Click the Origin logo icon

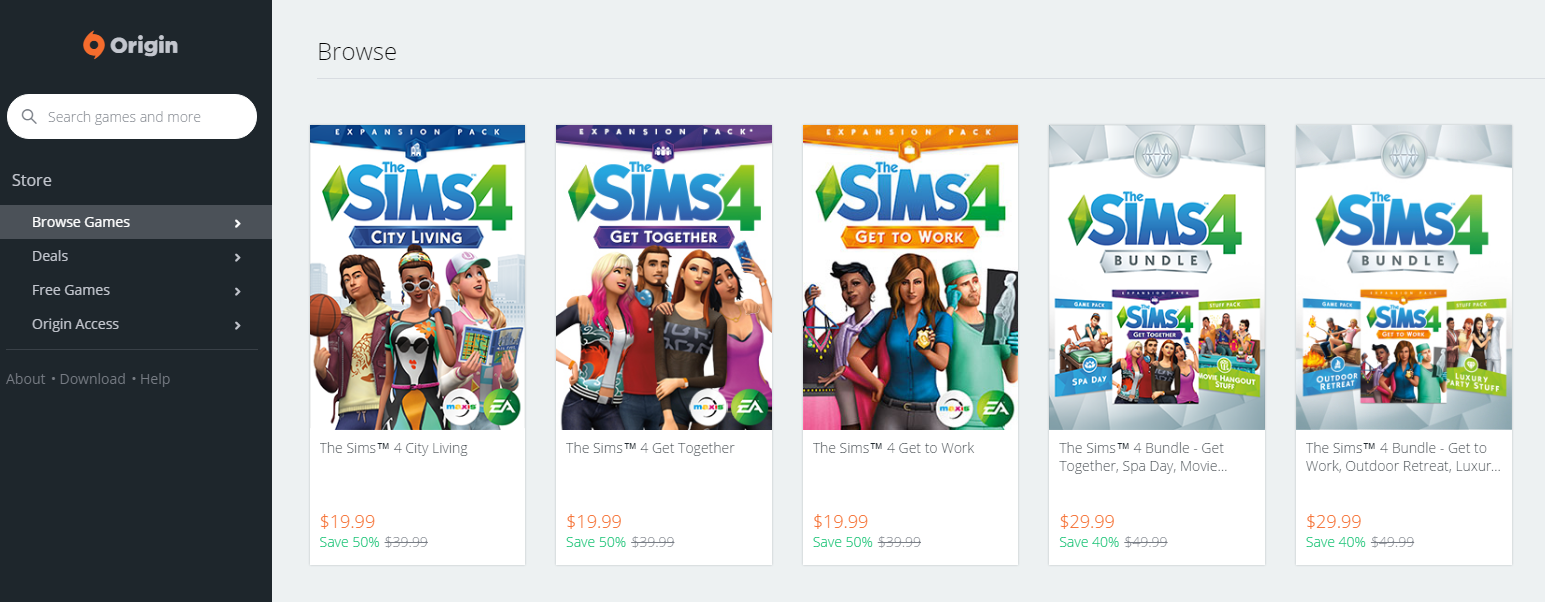93,45
